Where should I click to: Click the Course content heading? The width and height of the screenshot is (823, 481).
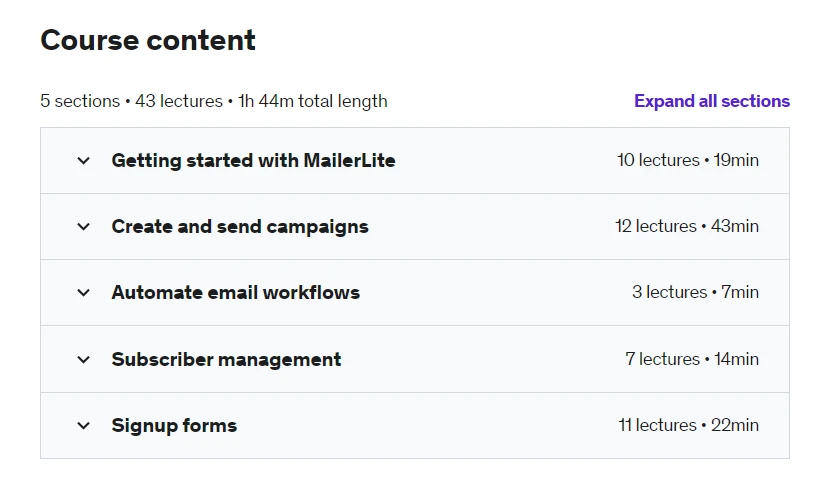click(x=148, y=41)
